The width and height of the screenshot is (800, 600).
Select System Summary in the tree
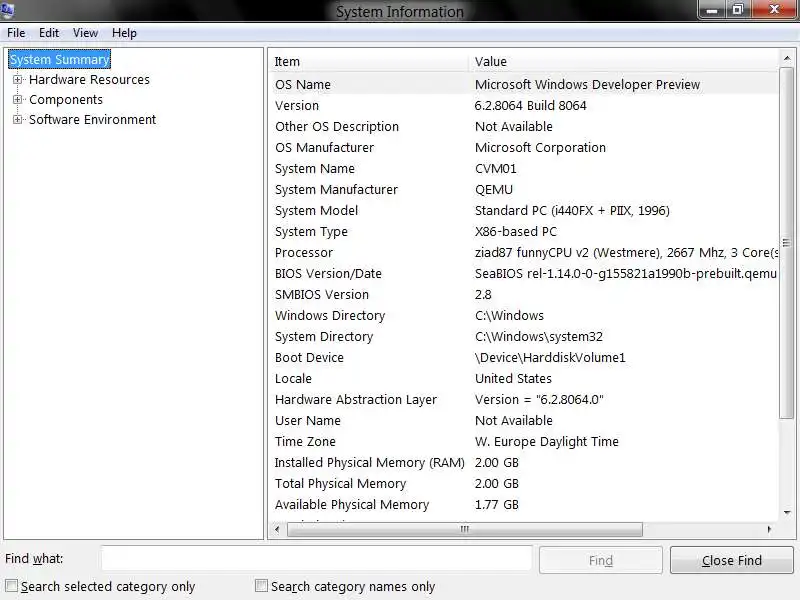click(60, 60)
